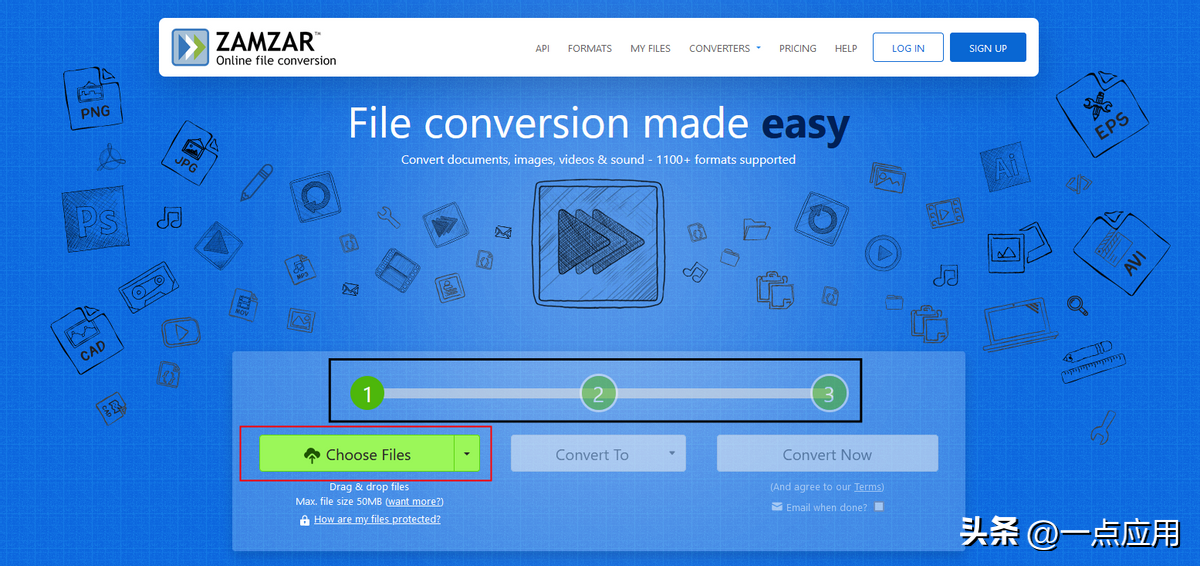
Task: Open the Choose Files source dropdown arrow
Action: click(467, 454)
